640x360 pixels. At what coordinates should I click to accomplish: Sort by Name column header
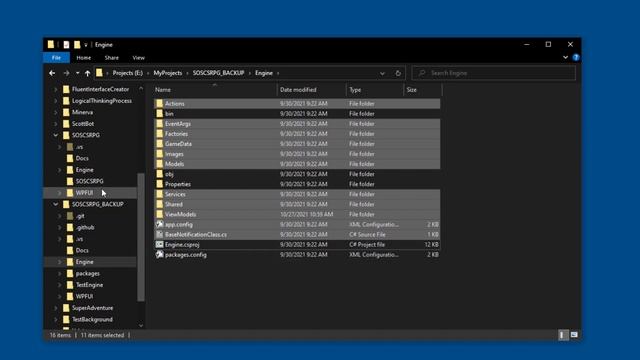(216, 90)
